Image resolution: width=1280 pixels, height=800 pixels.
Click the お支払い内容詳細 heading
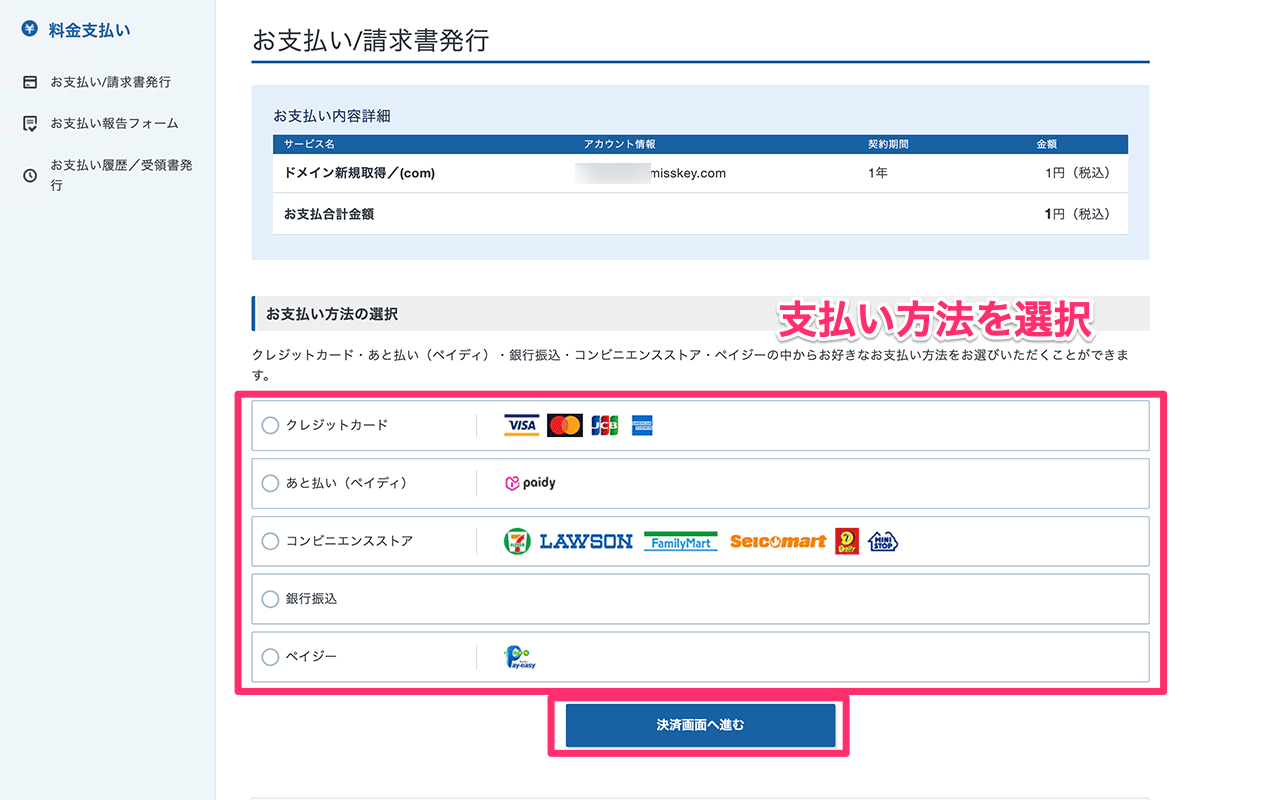332,116
